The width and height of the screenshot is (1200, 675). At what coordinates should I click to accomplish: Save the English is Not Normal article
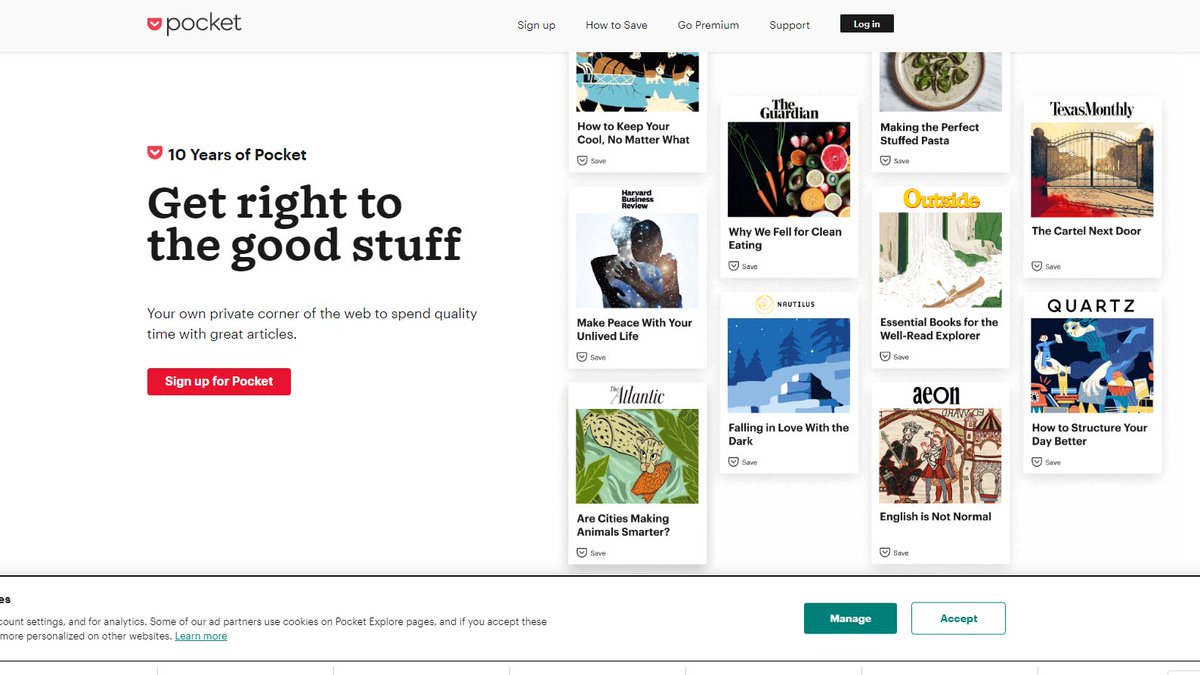[895, 552]
